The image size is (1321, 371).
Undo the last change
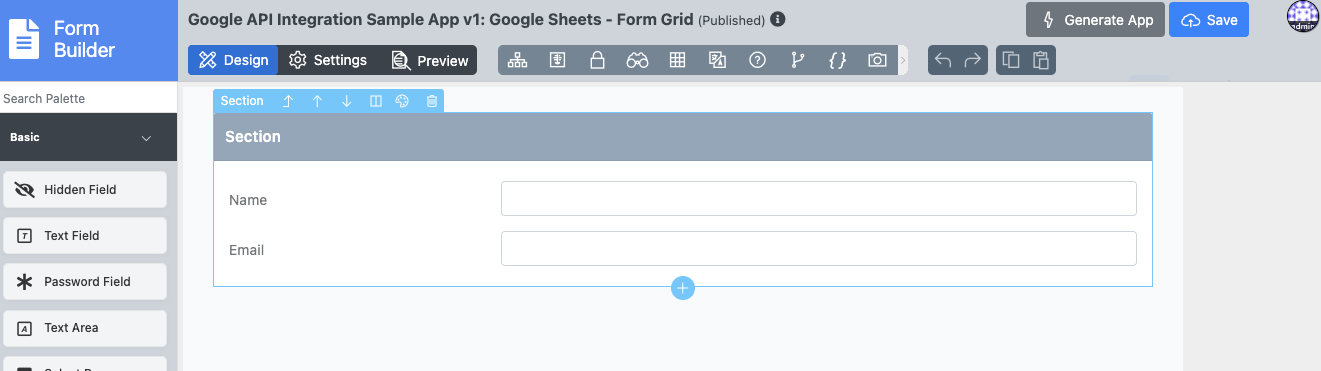tap(943, 60)
